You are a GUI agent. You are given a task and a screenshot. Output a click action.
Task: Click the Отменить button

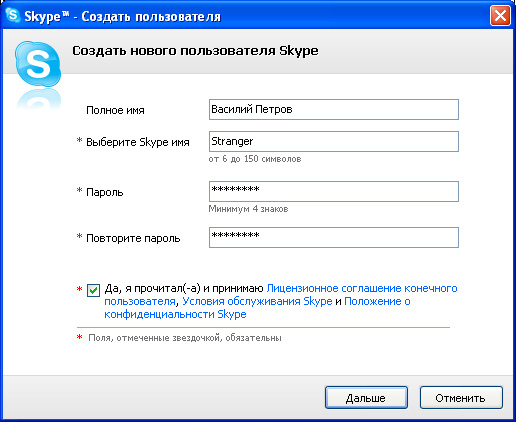(x=461, y=398)
